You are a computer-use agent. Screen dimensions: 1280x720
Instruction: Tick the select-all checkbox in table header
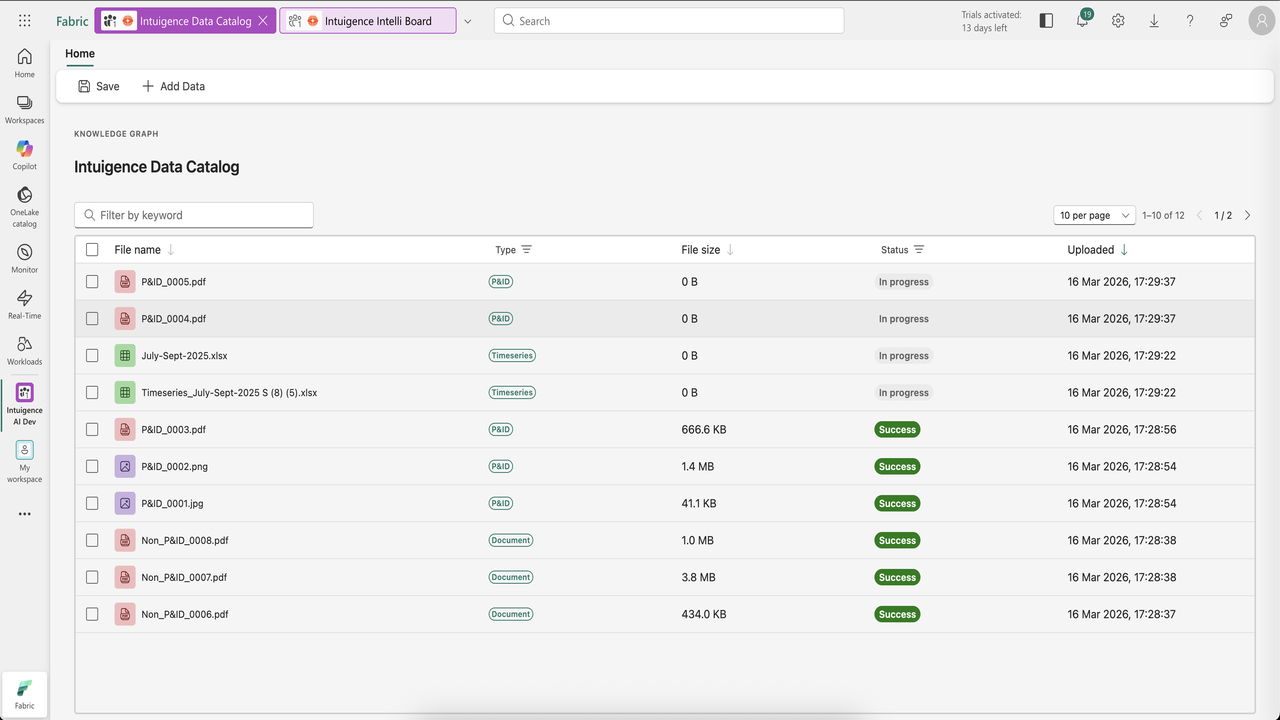pyautogui.click(x=92, y=250)
